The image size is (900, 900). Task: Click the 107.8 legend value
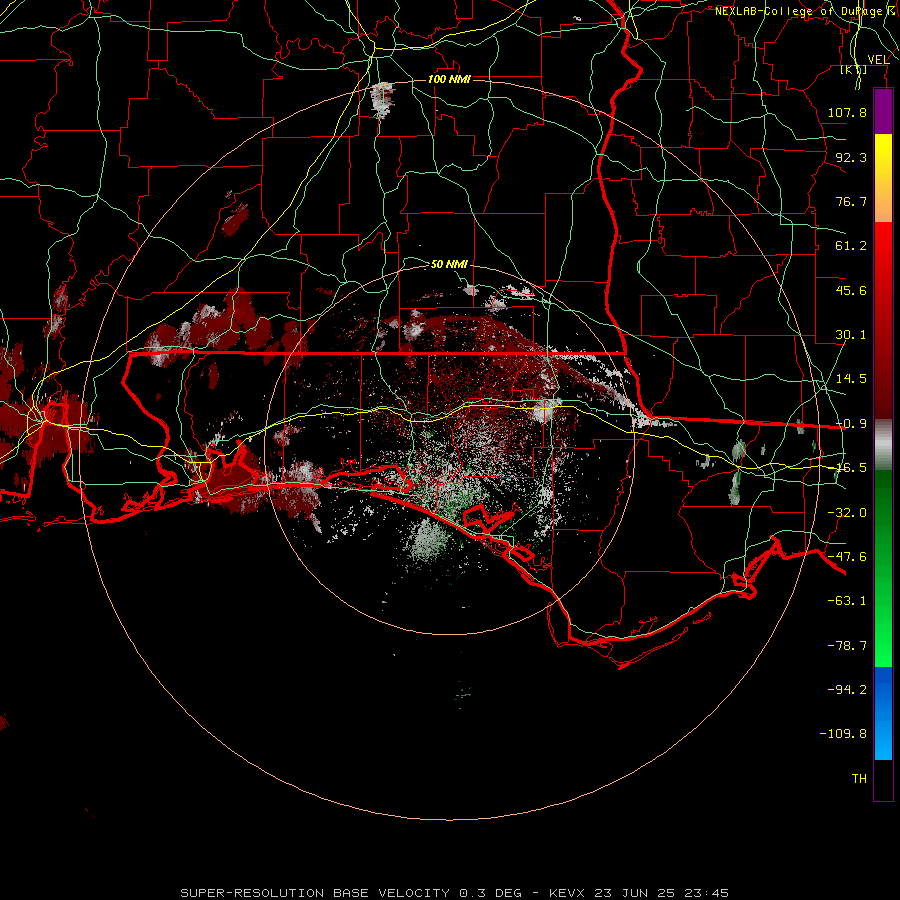[x=847, y=112]
